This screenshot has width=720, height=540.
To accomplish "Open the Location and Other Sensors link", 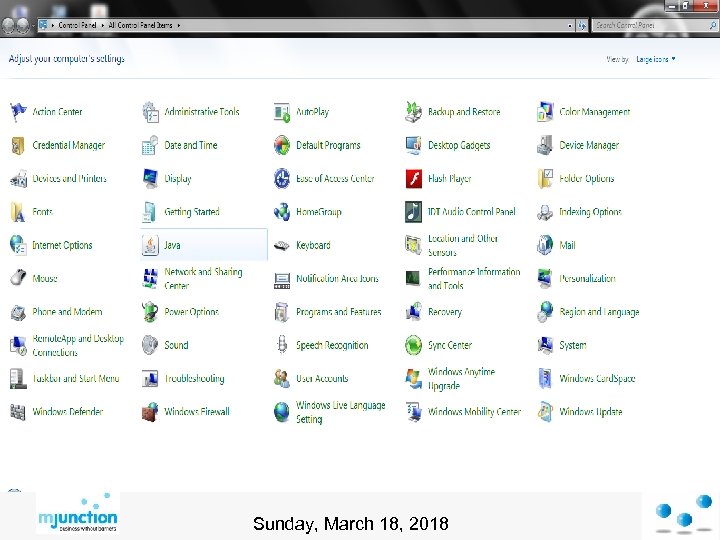I will 463,245.
